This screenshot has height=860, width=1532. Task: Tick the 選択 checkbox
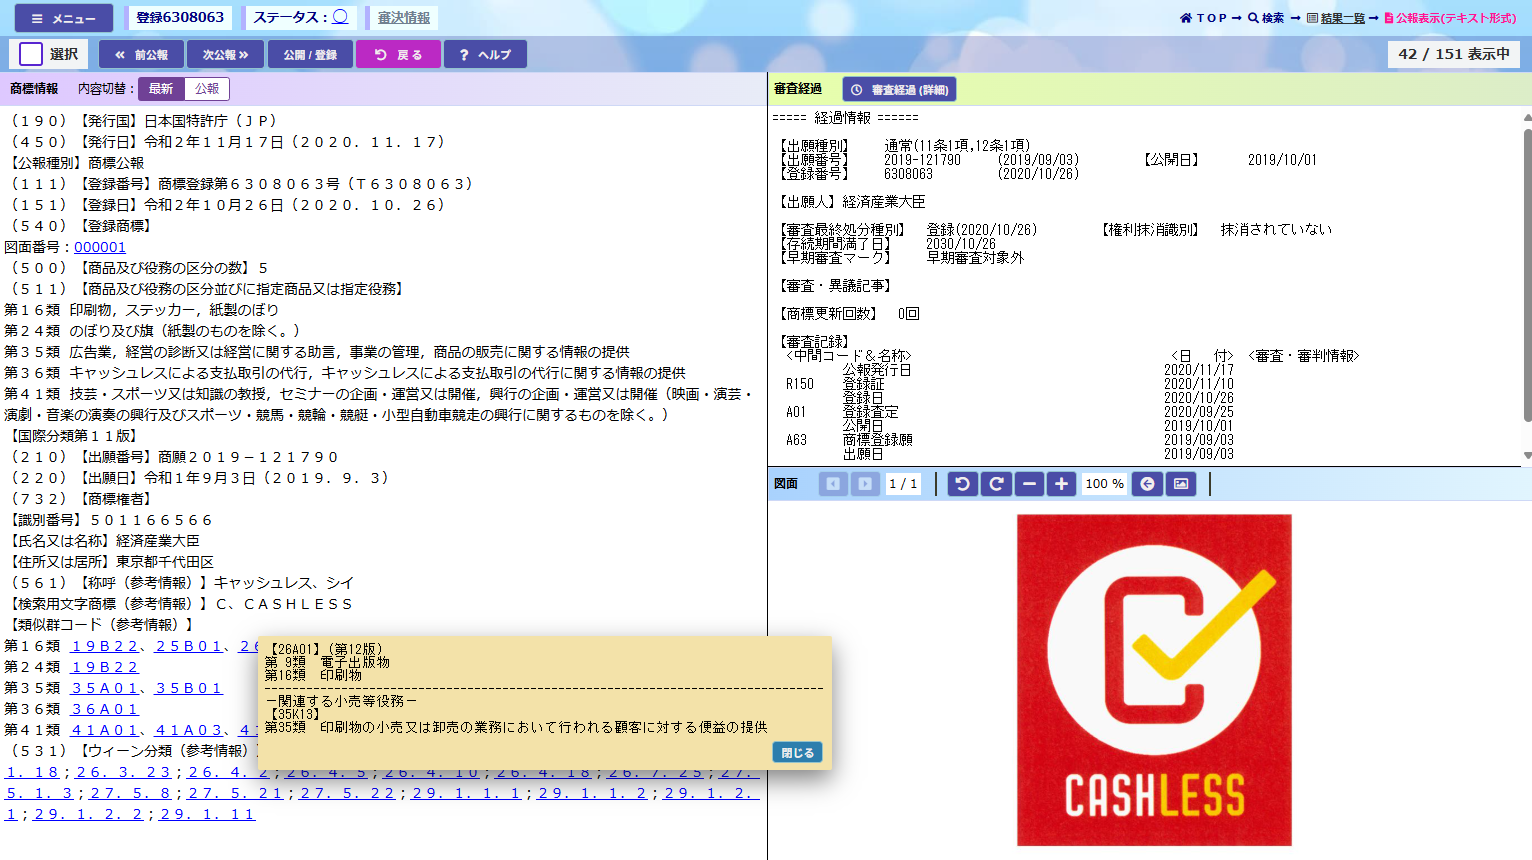coord(31,54)
